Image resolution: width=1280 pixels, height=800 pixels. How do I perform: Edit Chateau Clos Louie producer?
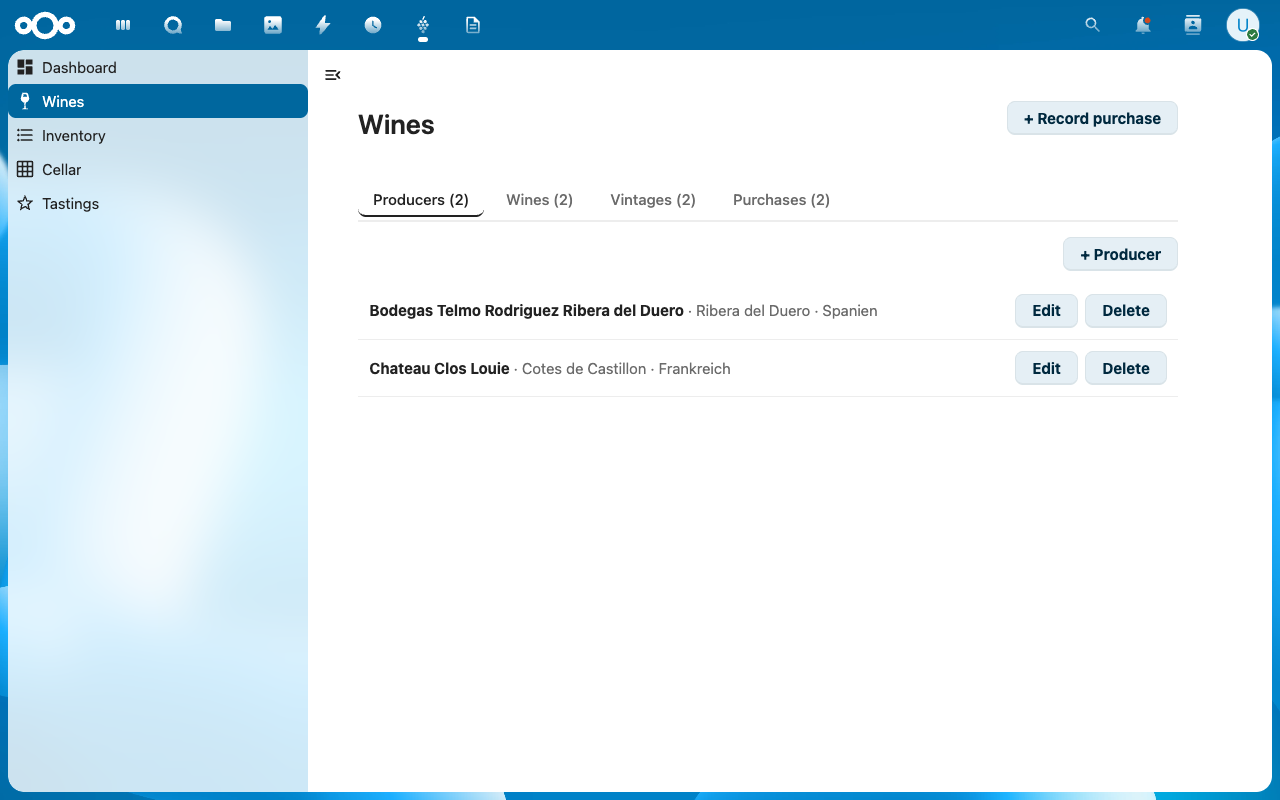pyautogui.click(x=1046, y=368)
